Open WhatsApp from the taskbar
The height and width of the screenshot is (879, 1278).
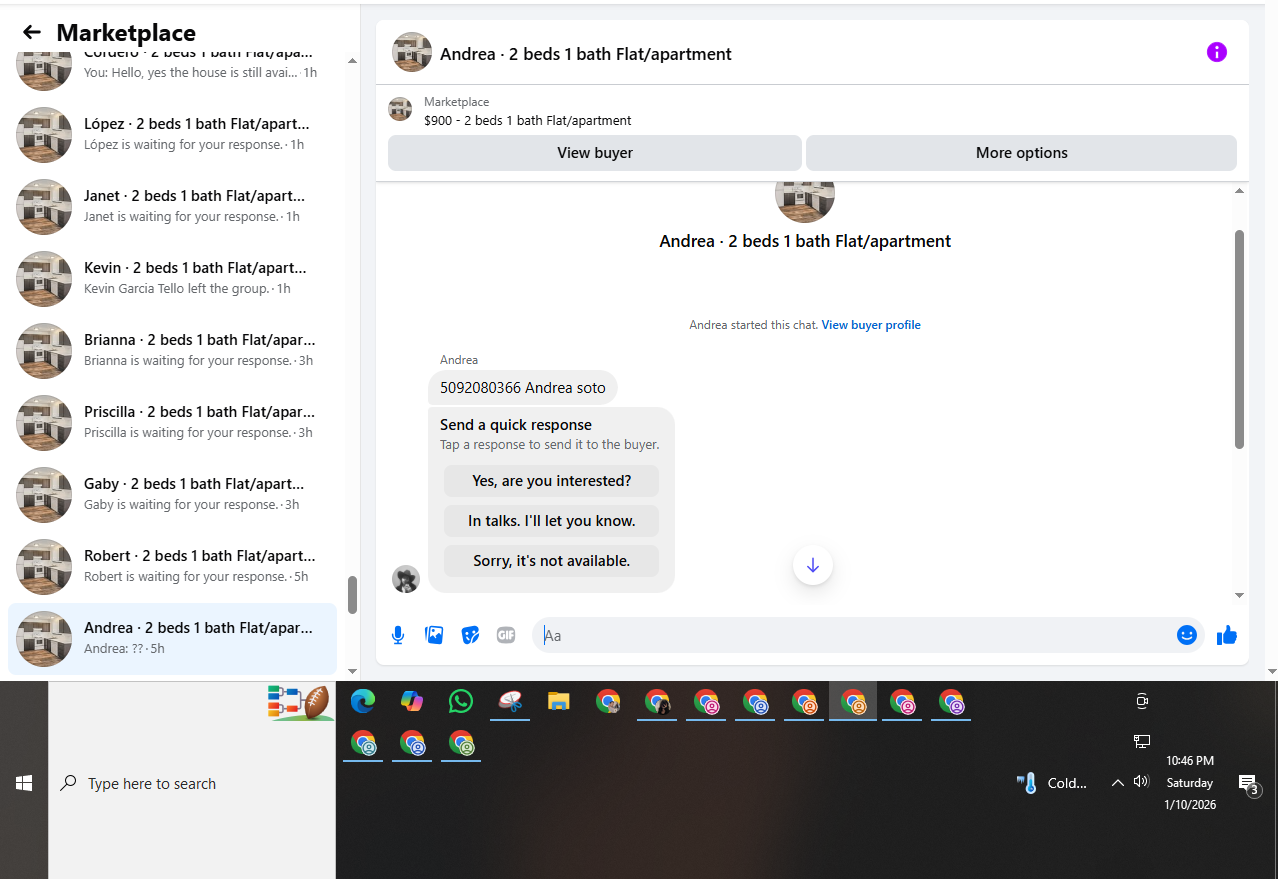pyautogui.click(x=461, y=702)
